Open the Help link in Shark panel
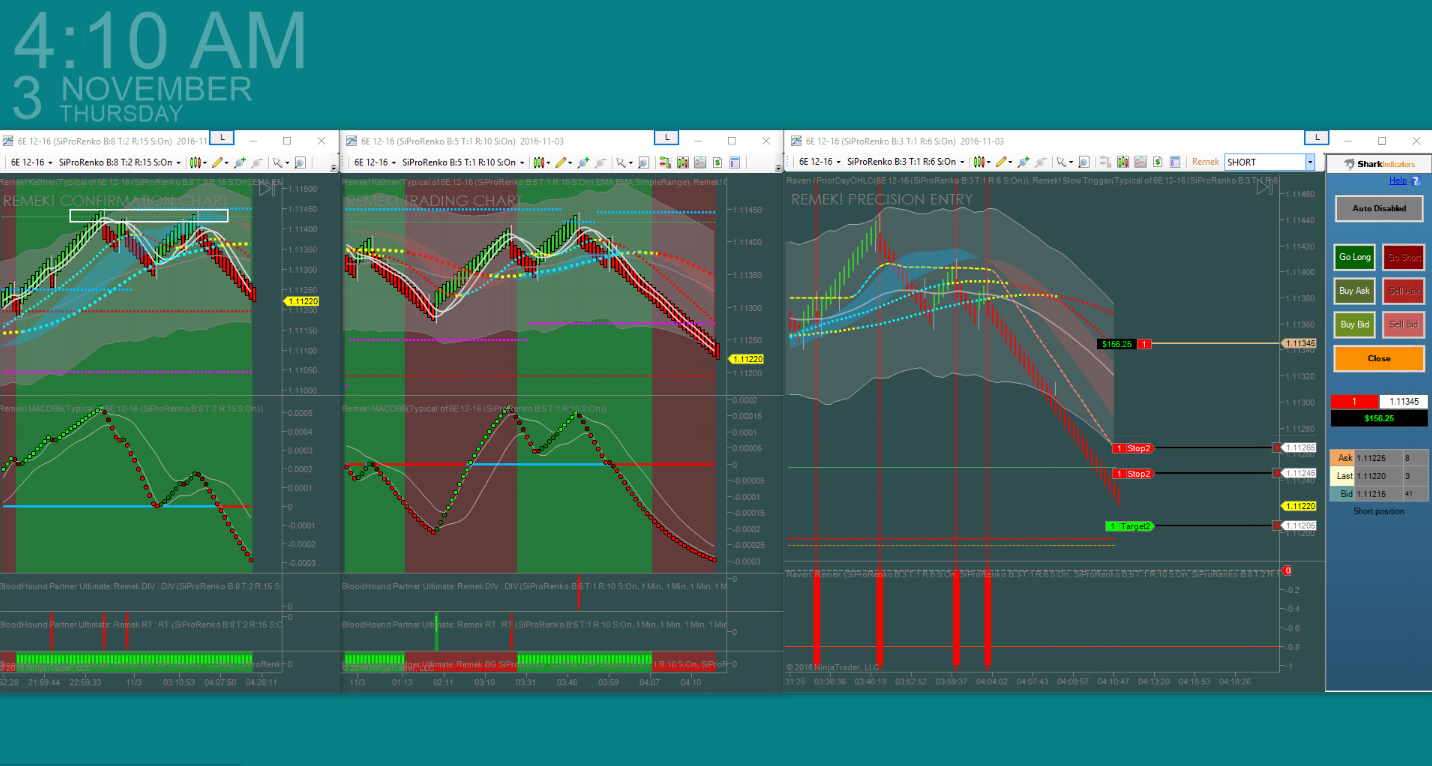 tap(1397, 181)
